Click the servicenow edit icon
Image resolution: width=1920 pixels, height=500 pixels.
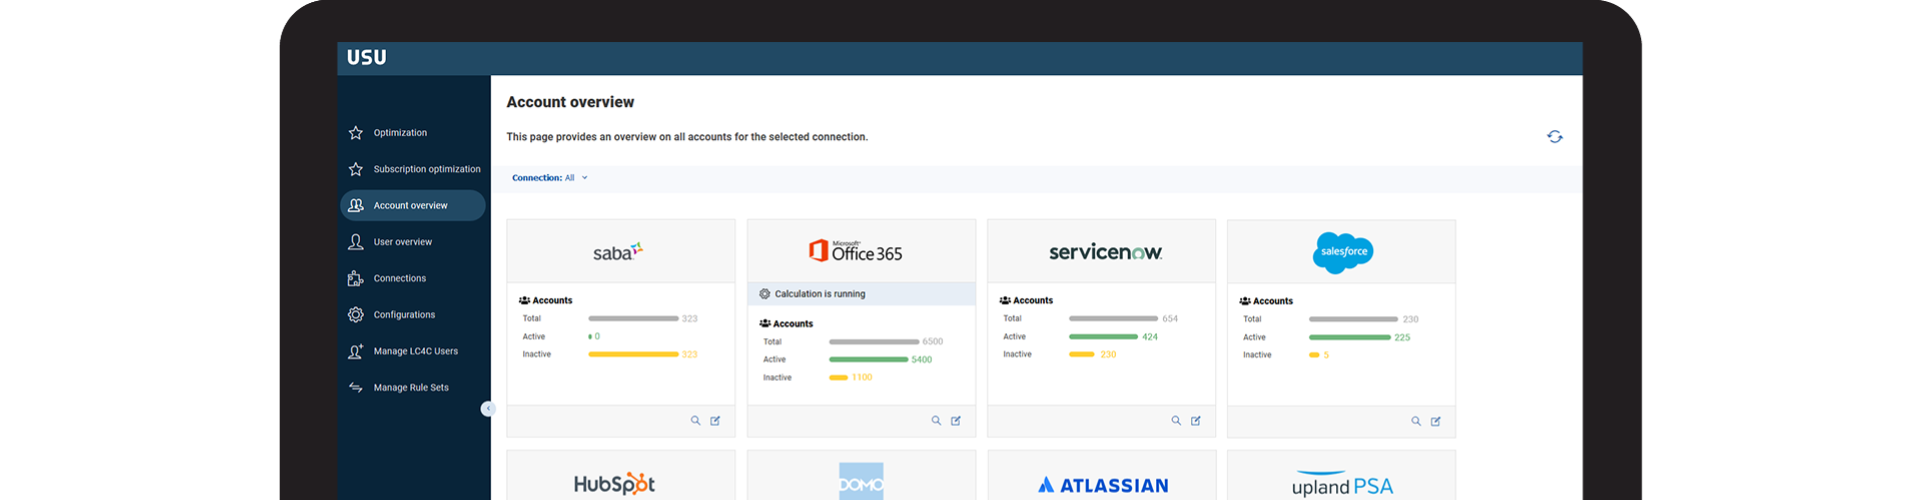[1196, 421]
